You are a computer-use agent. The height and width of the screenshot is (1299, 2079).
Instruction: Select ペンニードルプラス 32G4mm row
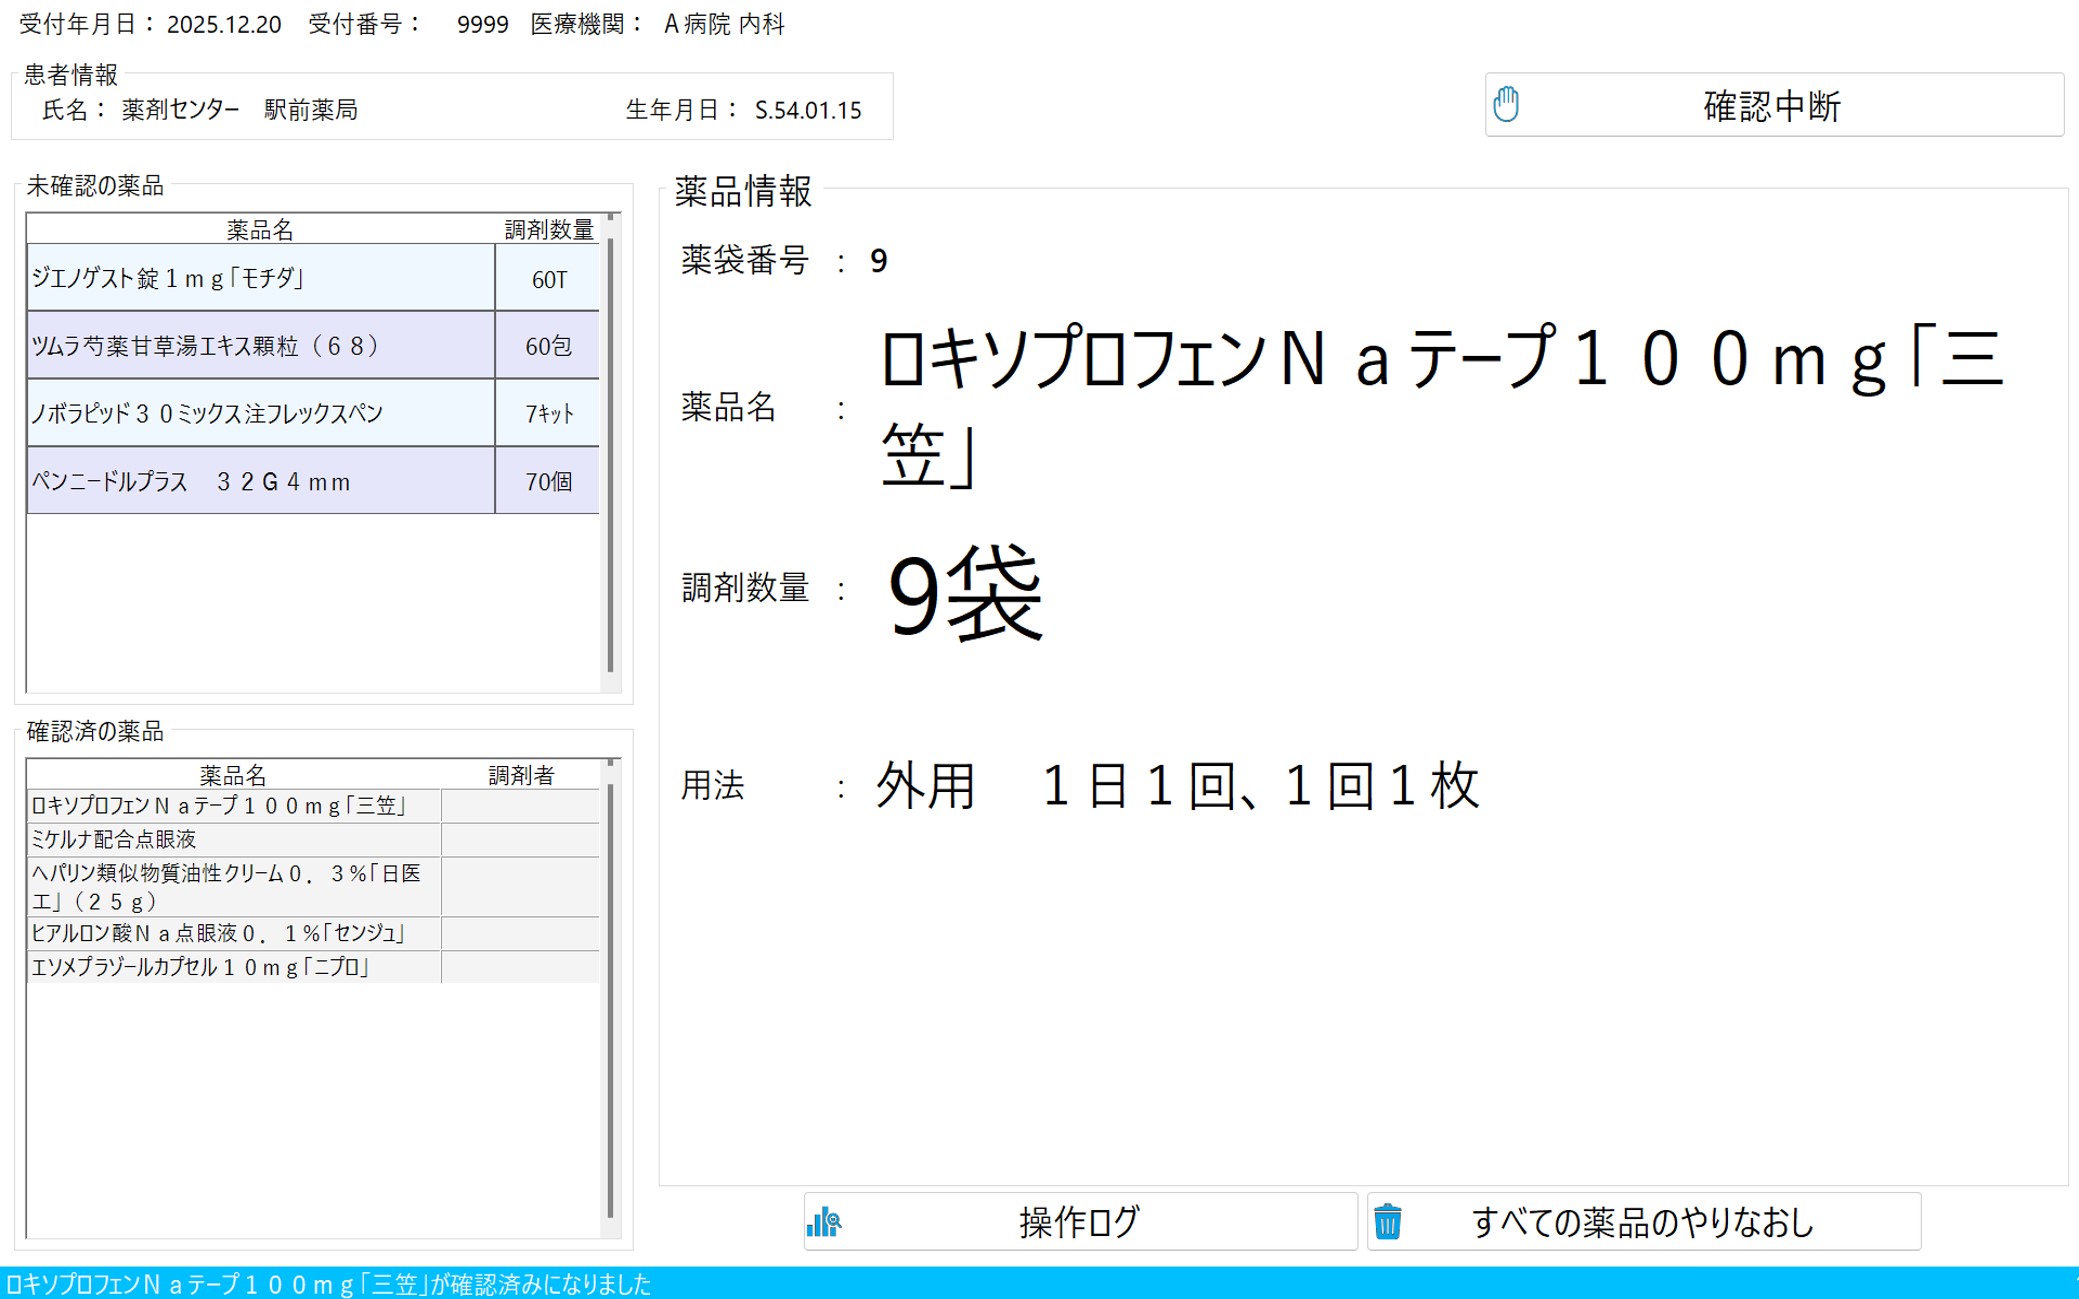[x=260, y=481]
